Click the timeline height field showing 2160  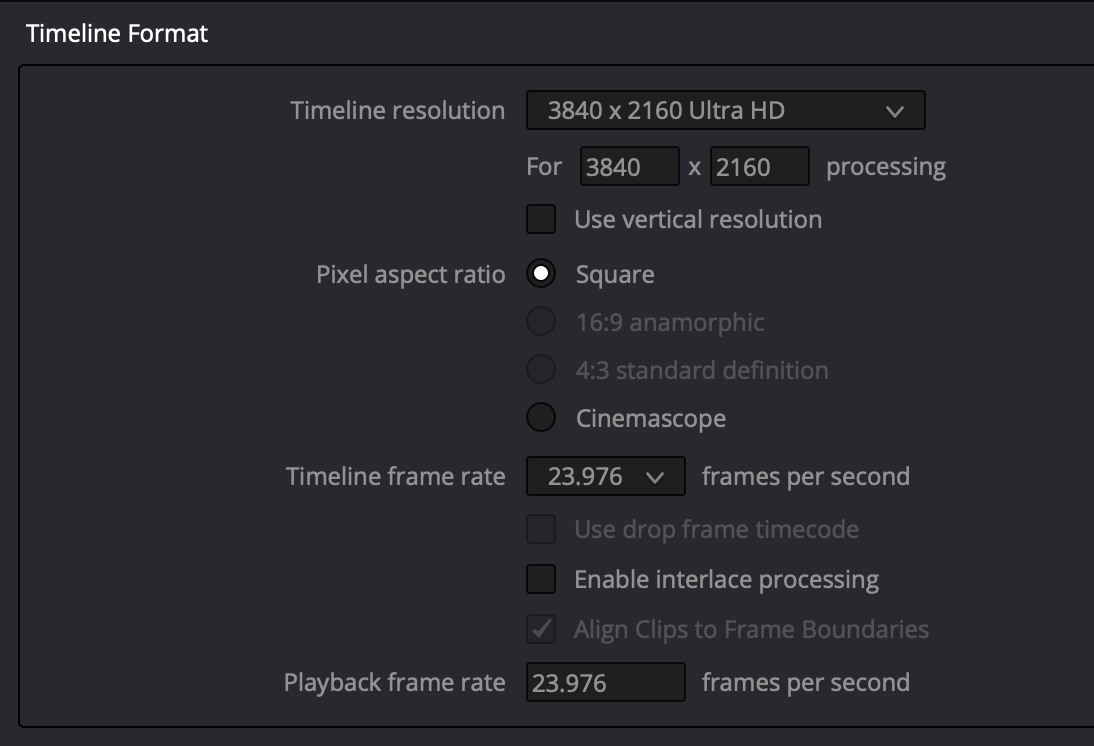[x=759, y=167]
